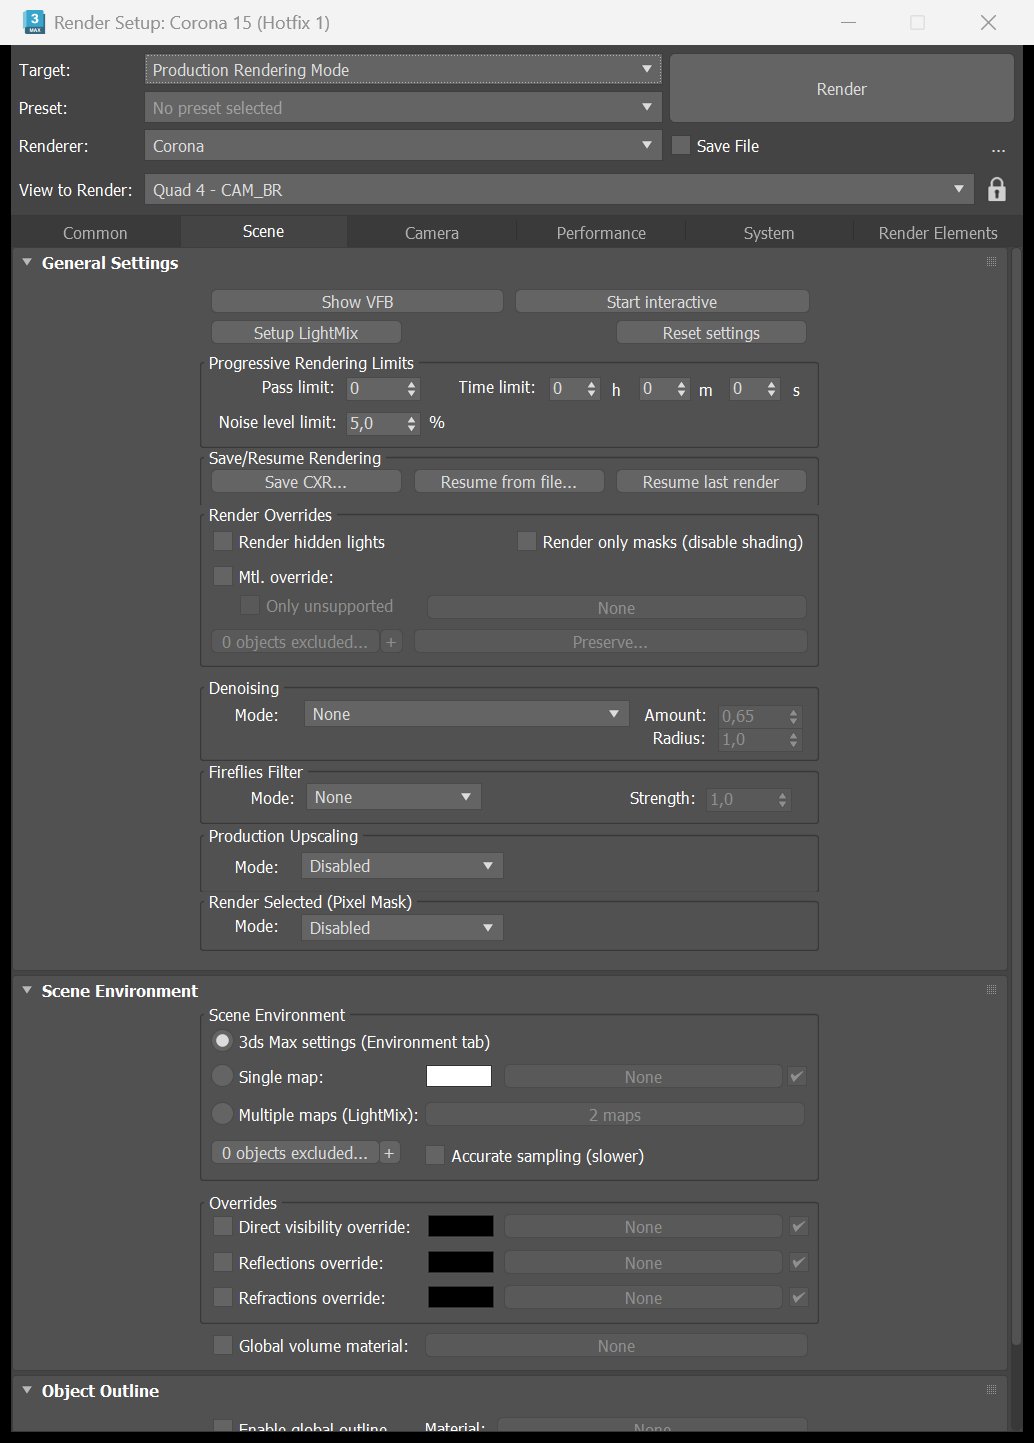Toggle Reflections override checkbox
The height and width of the screenshot is (1443, 1034).
tap(223, 1262)
